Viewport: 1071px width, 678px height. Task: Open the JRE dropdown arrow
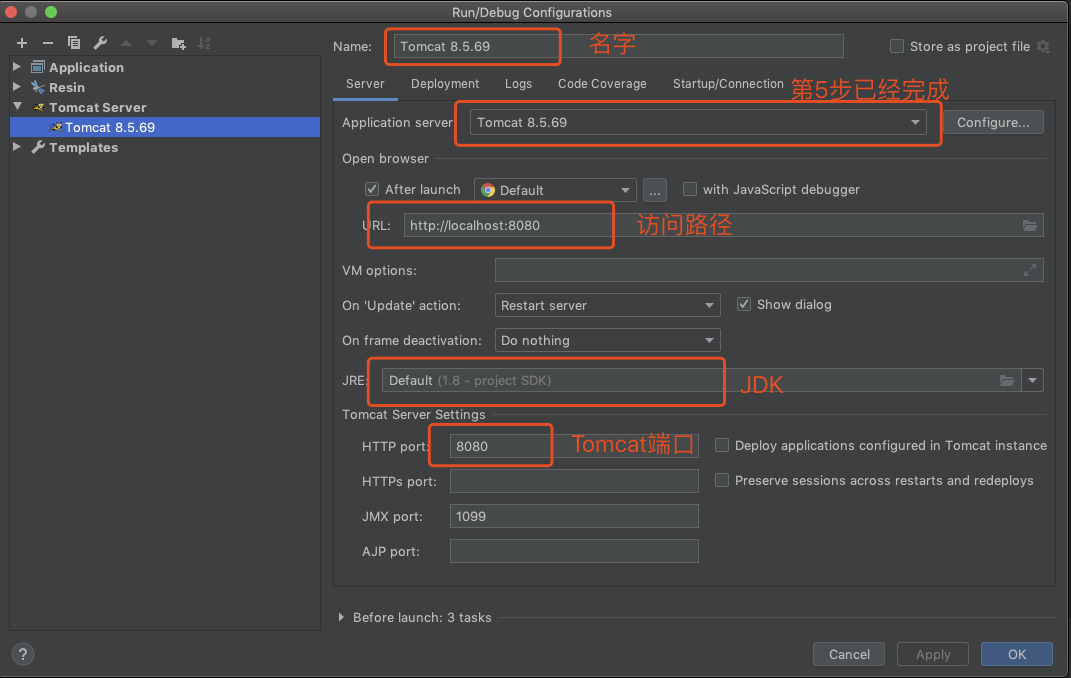click(1032, 380)
